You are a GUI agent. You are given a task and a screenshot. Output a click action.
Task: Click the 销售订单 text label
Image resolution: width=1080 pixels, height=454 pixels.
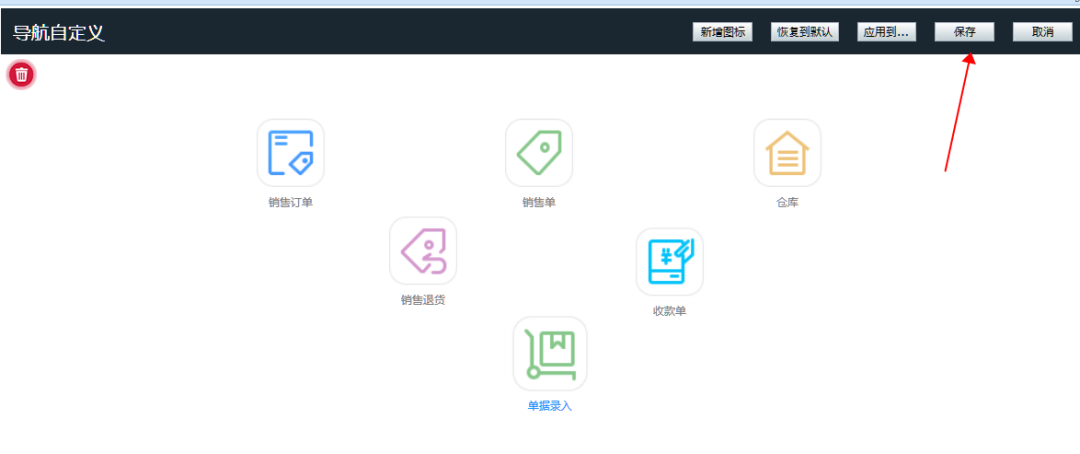(291, 203)
